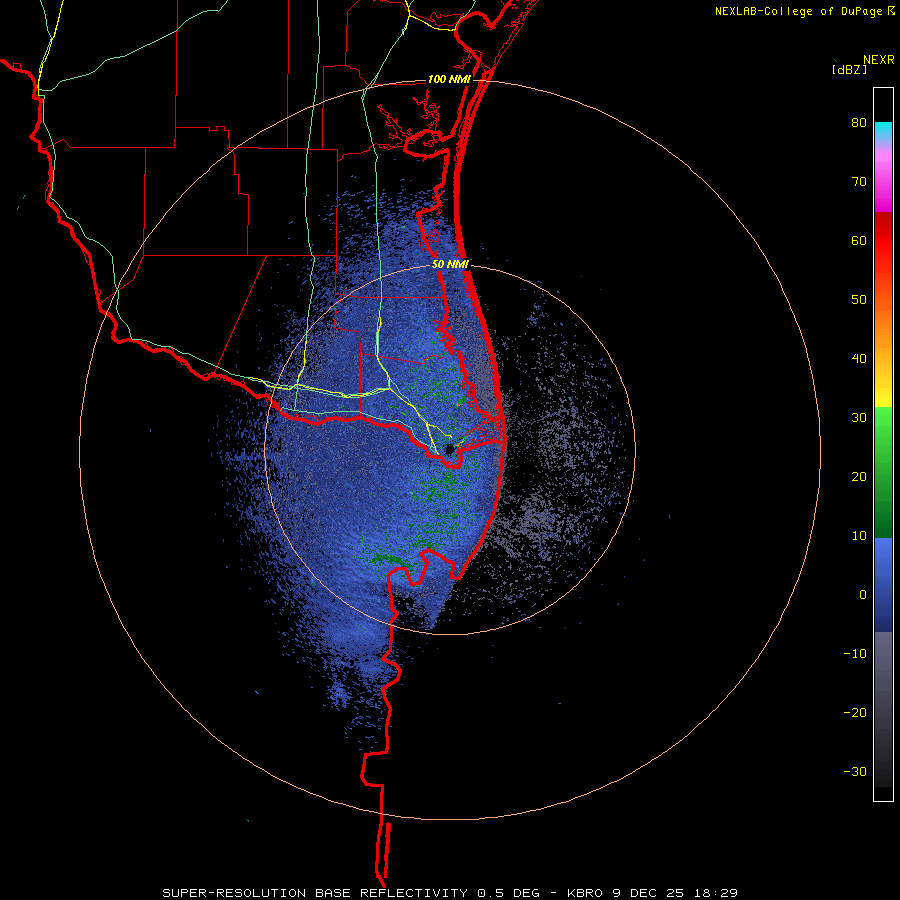Click the 20 value on dBZ scale
Image resolution: width=900 pixels, height=900 pixels.
(x=859, y=477)
